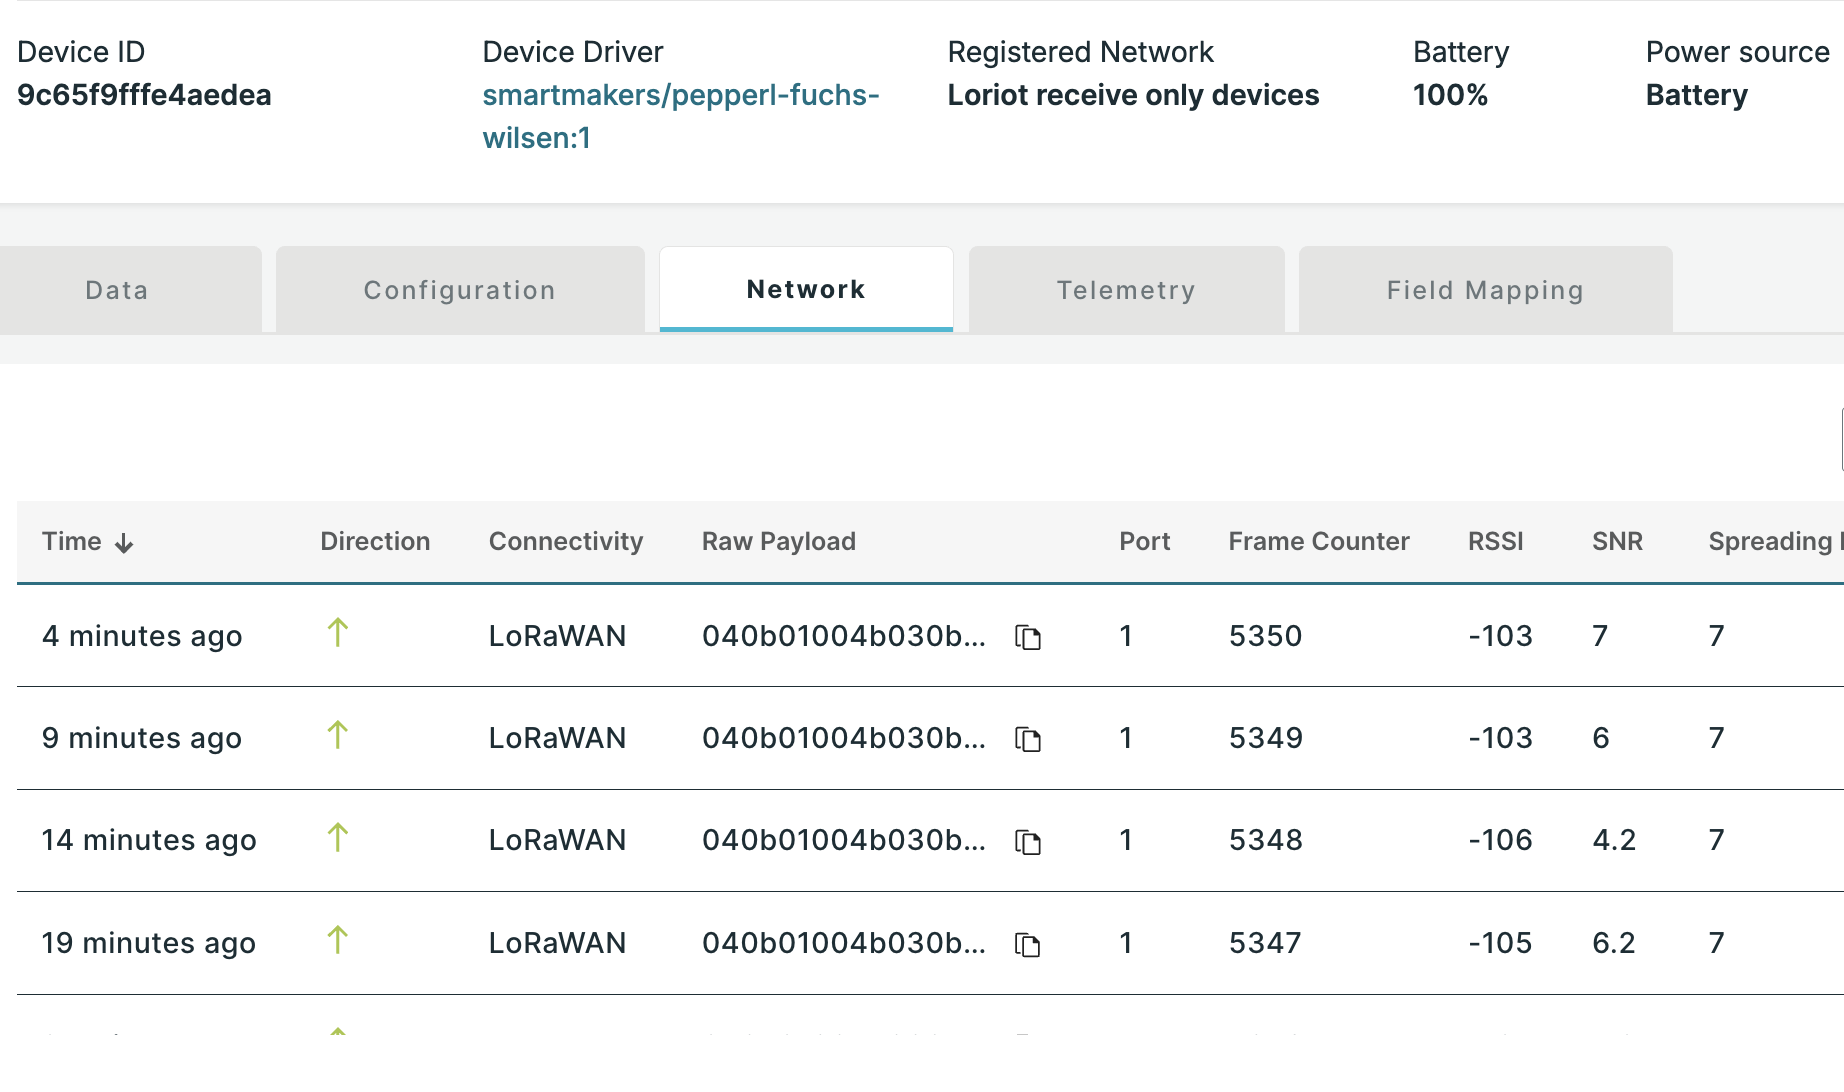The width and height of the screenshot is (1844, 1092).
Task: Open the Data tab
Action: point(117,290)
